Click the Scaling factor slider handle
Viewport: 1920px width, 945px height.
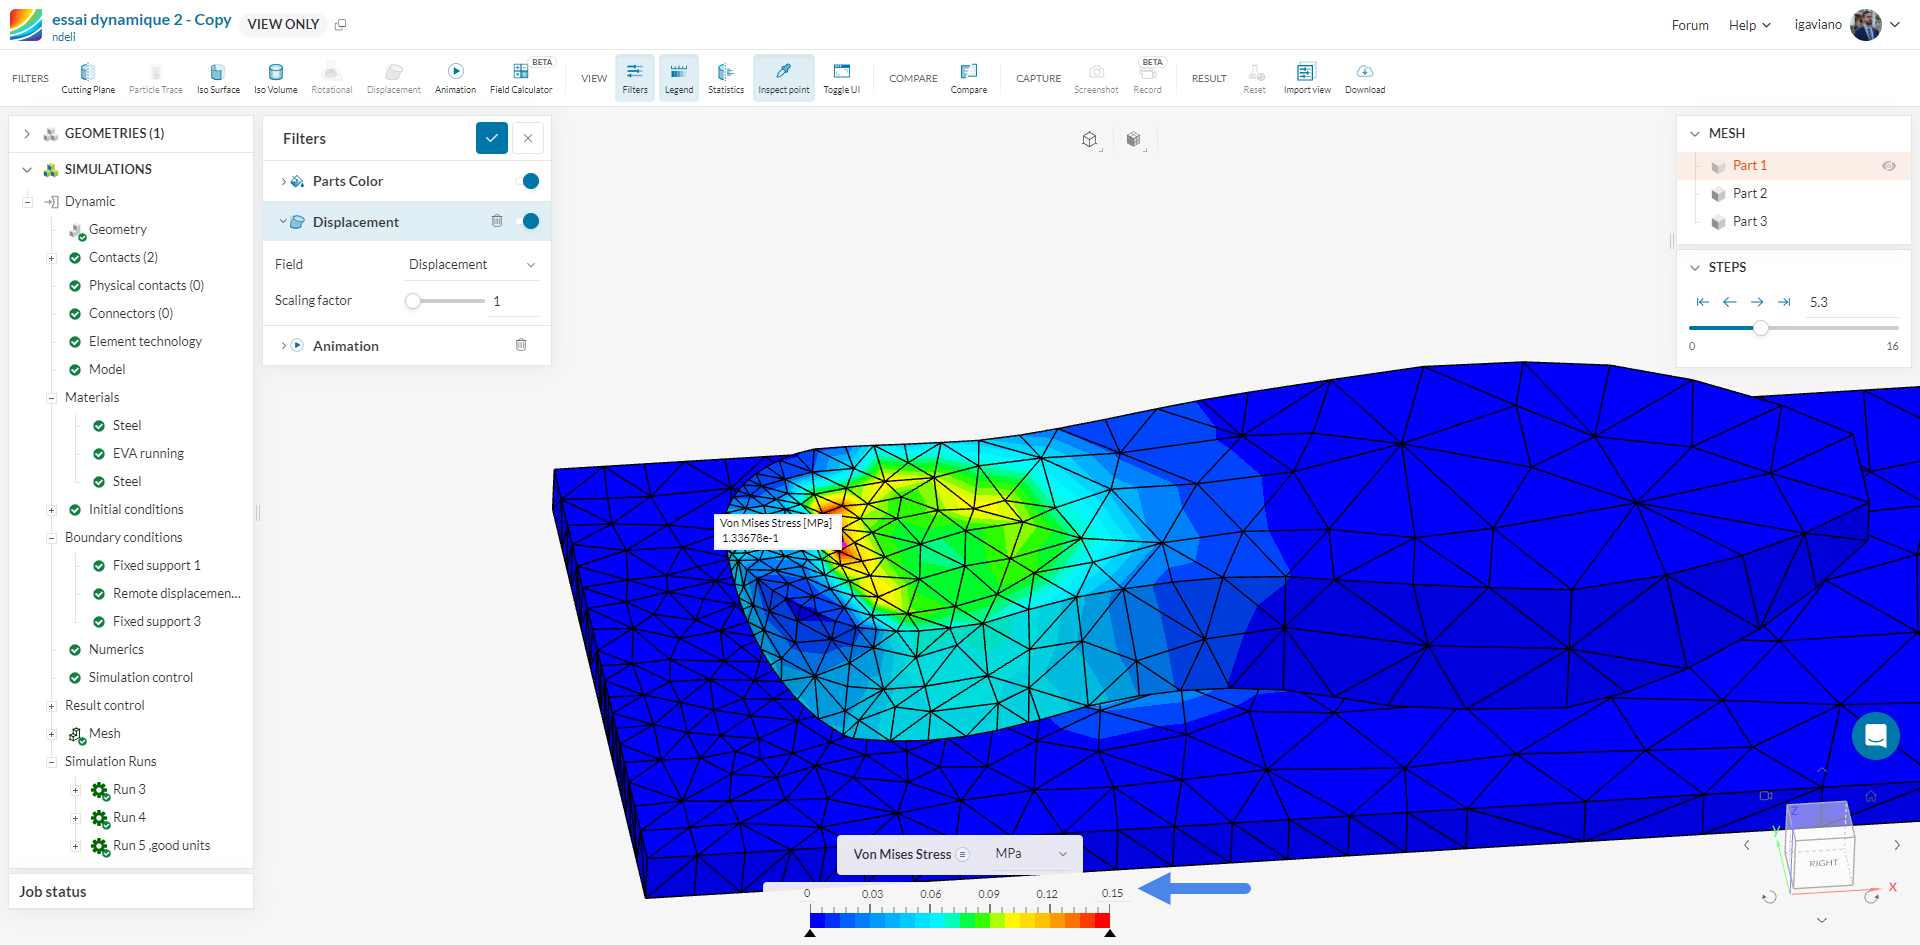tap(413, 301)
